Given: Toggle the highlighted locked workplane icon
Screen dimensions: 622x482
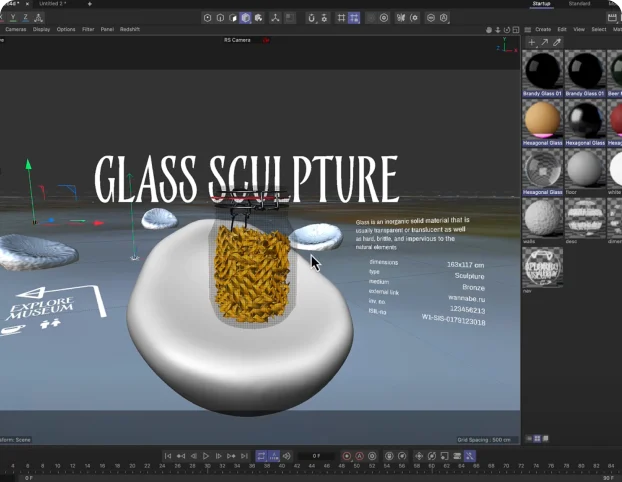Looking at the screenshot, I should click(354, 18).
